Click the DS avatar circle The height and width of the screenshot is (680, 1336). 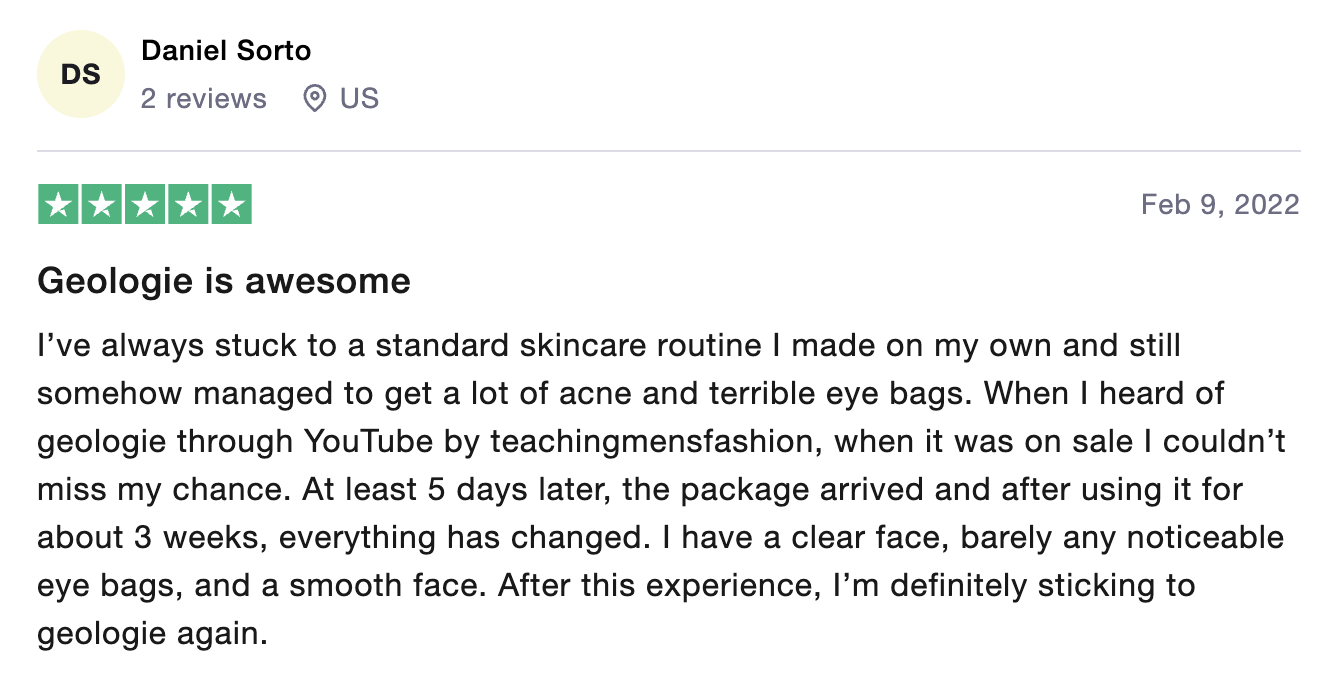pos(80,74)
